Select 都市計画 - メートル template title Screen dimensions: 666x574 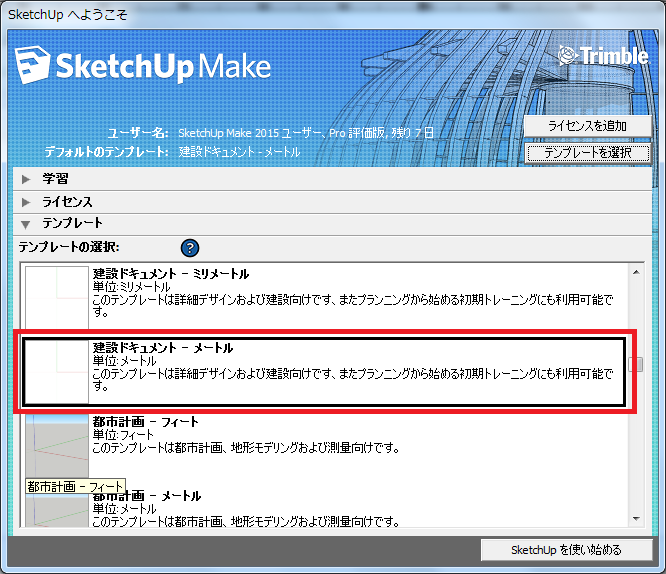[147, 496]
